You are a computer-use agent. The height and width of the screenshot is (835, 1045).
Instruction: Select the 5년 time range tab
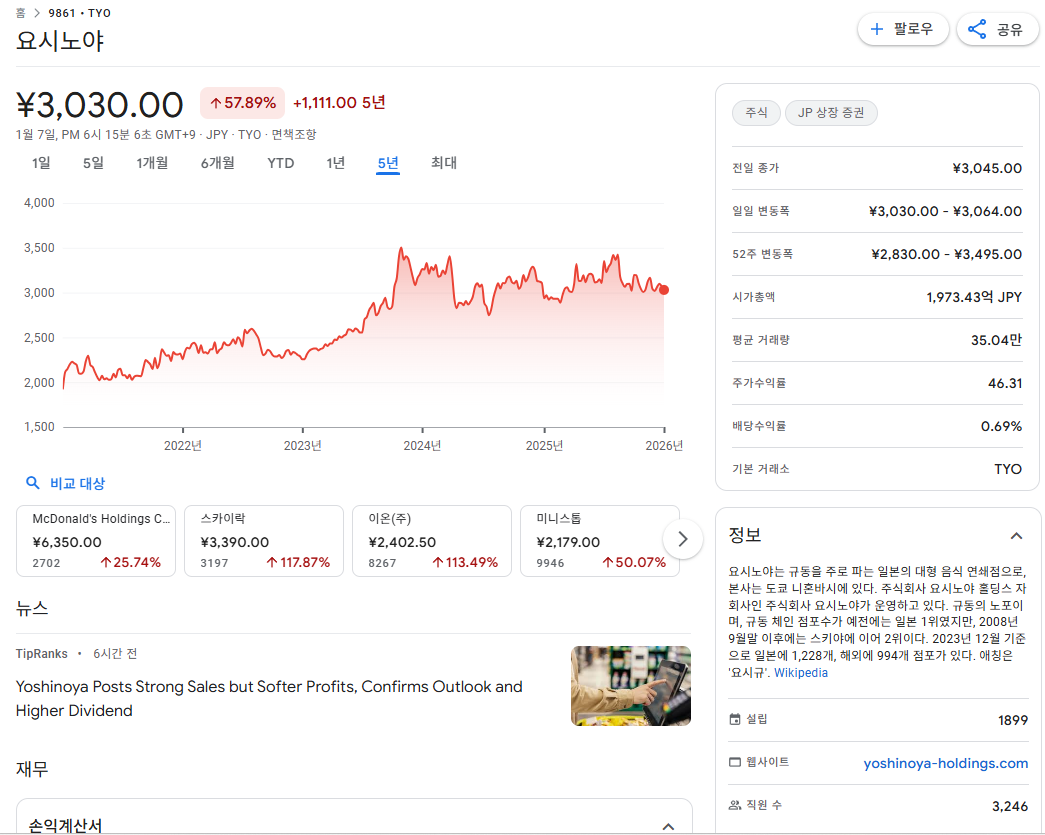(x=388, y=163)
